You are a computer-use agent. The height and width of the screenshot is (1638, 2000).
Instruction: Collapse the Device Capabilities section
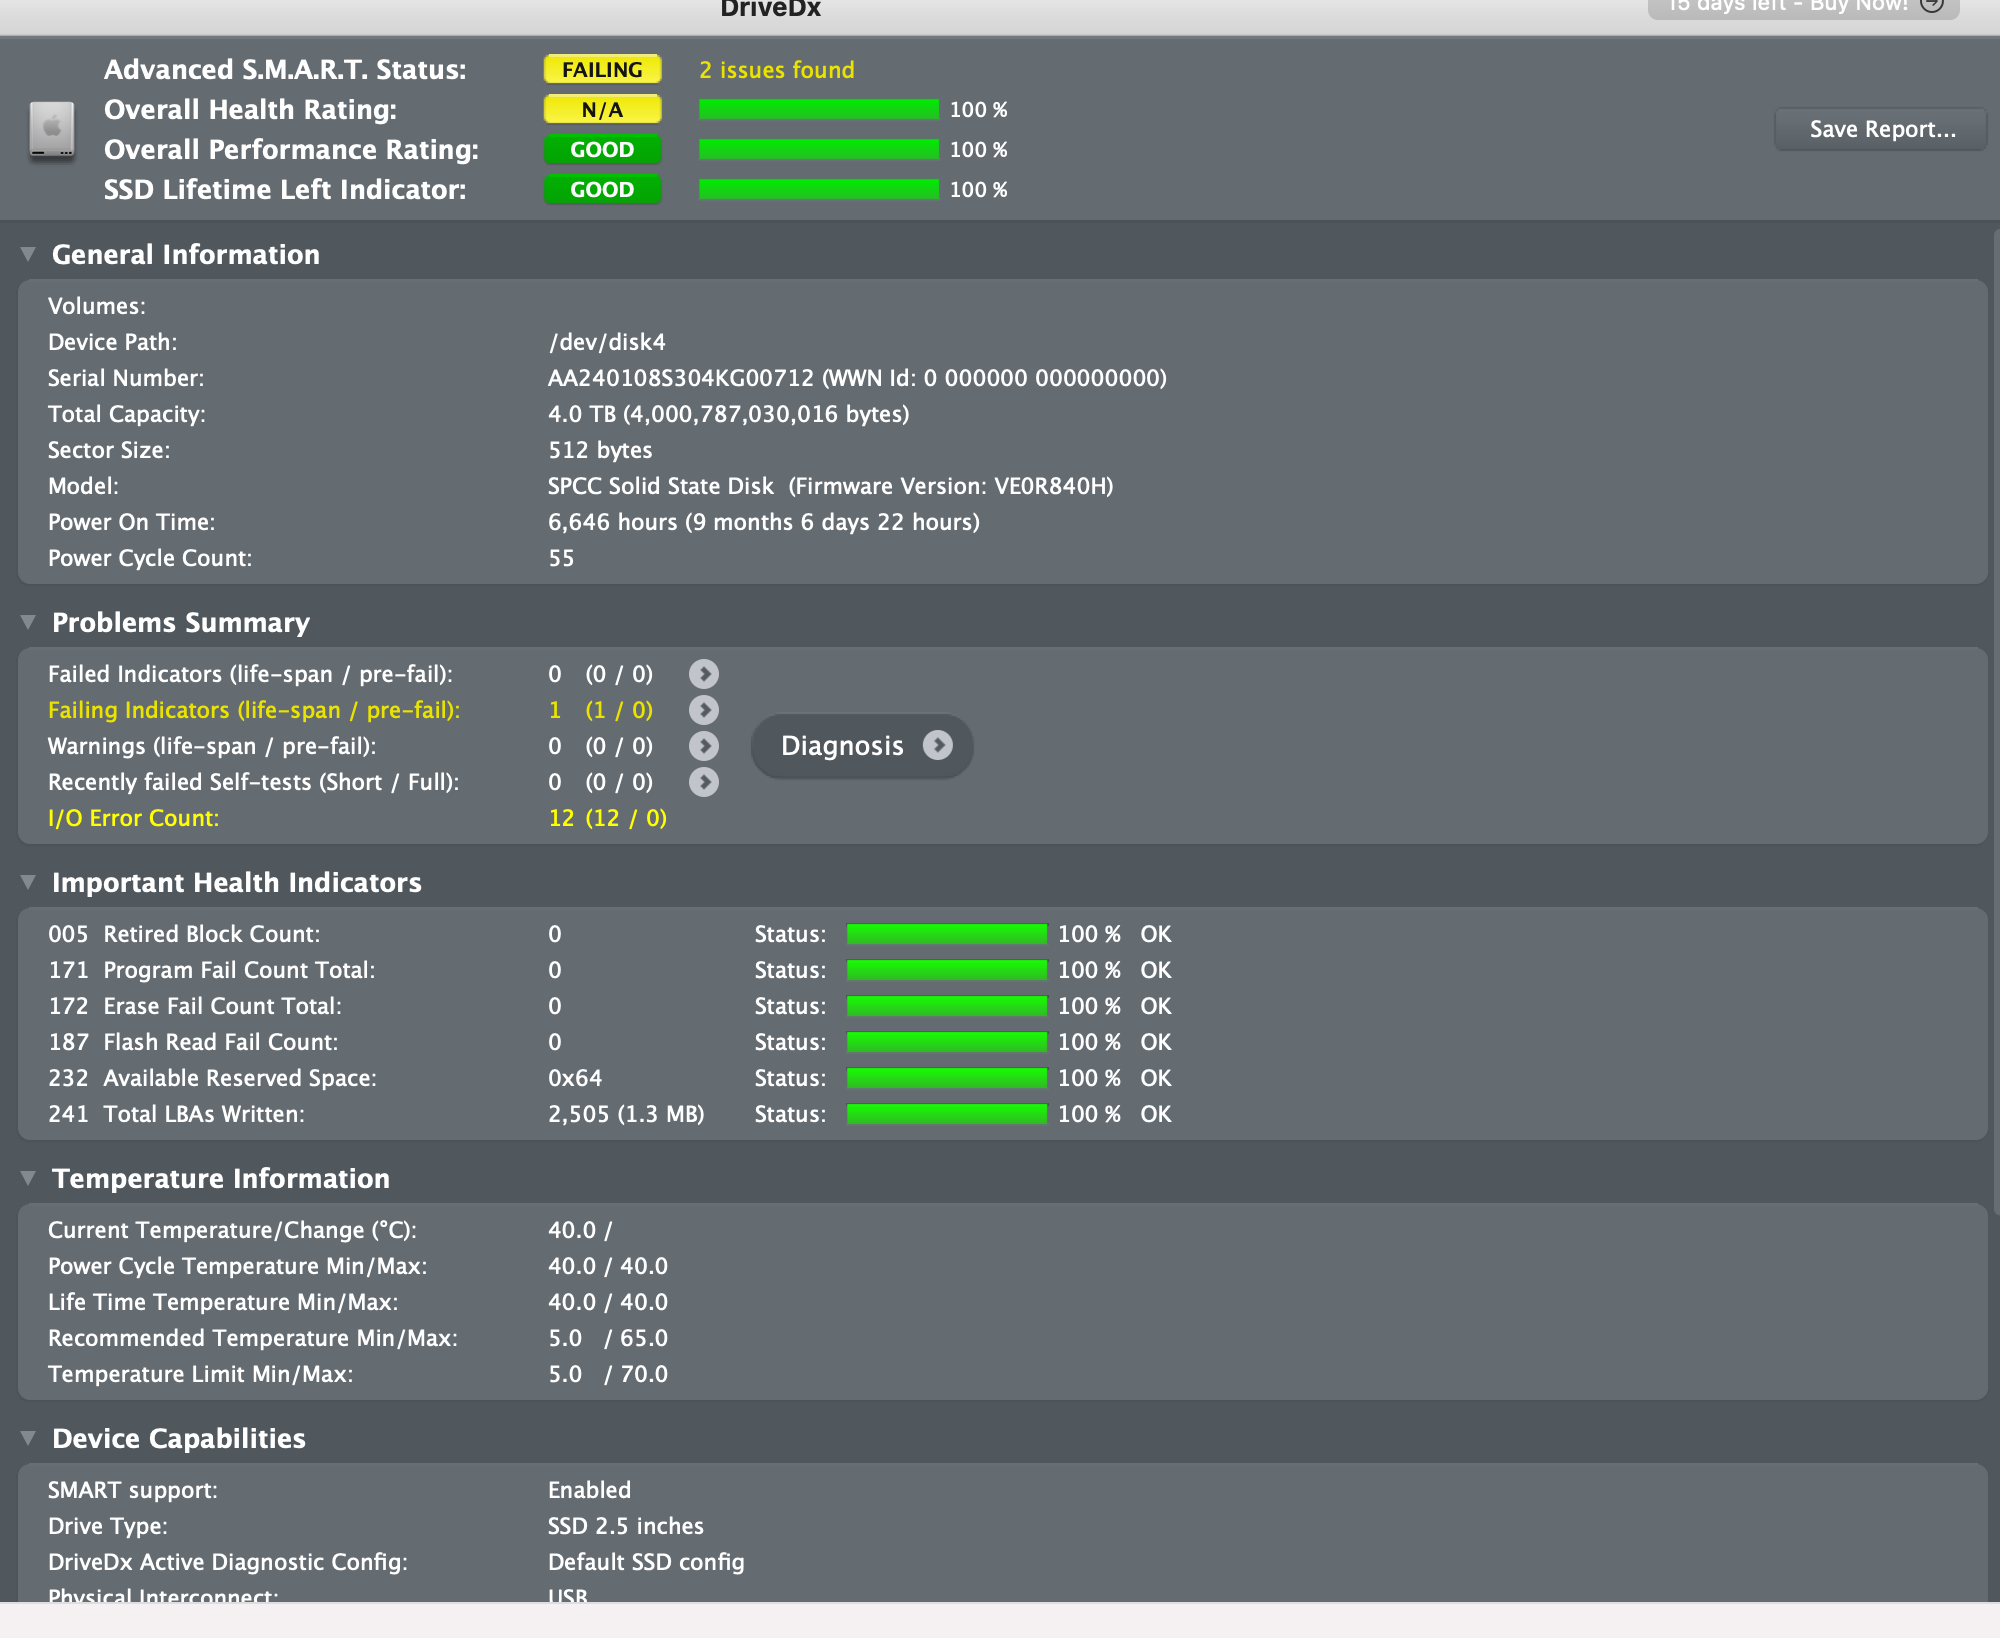pyautogui.click(x=28, y=1438)
